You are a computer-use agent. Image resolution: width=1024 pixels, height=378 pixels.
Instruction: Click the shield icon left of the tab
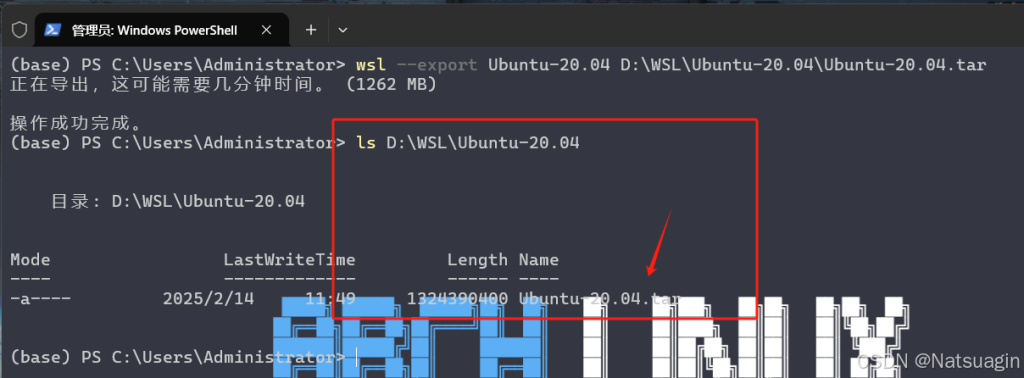click(x=20, y=29)
